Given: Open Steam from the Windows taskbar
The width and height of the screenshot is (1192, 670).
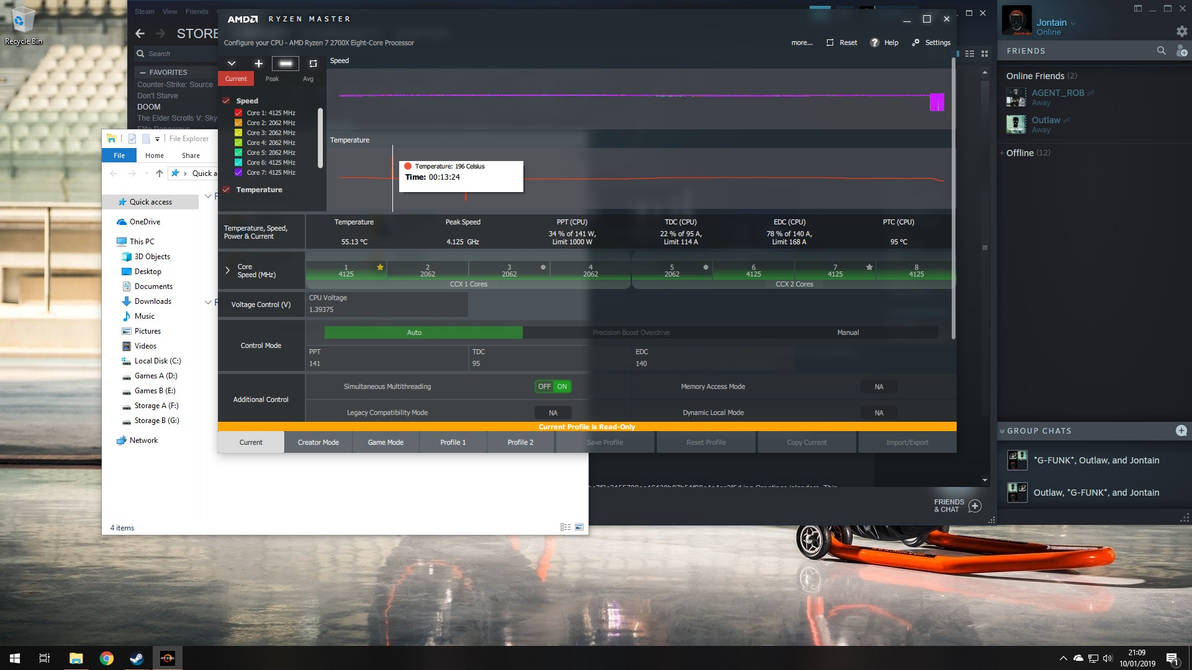Looking at the screenshot, I should [x=137, y=658].
